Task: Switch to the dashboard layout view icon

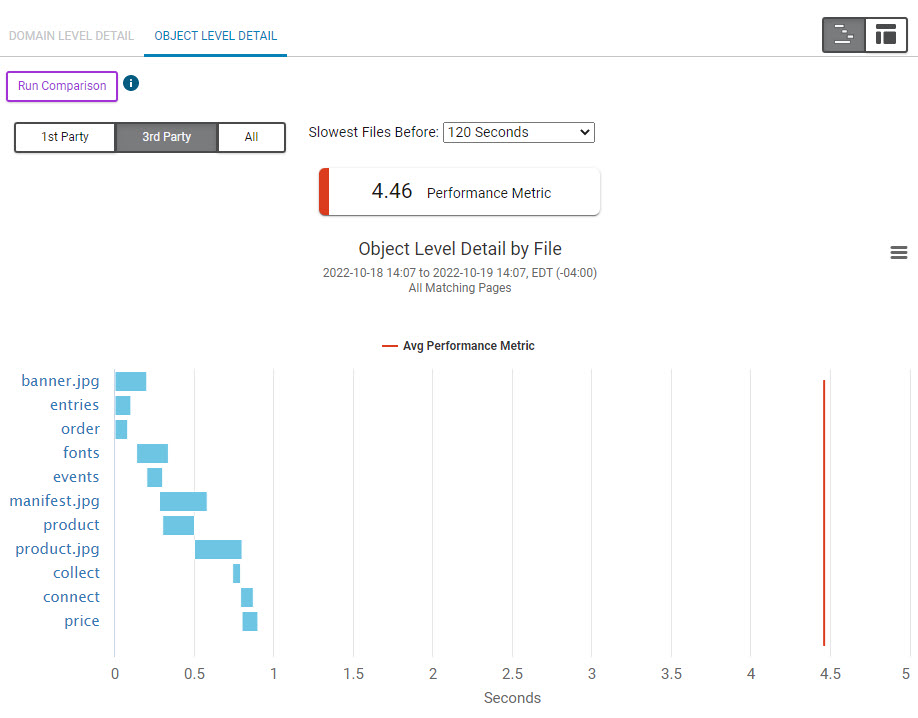Action: click(885, 34)
